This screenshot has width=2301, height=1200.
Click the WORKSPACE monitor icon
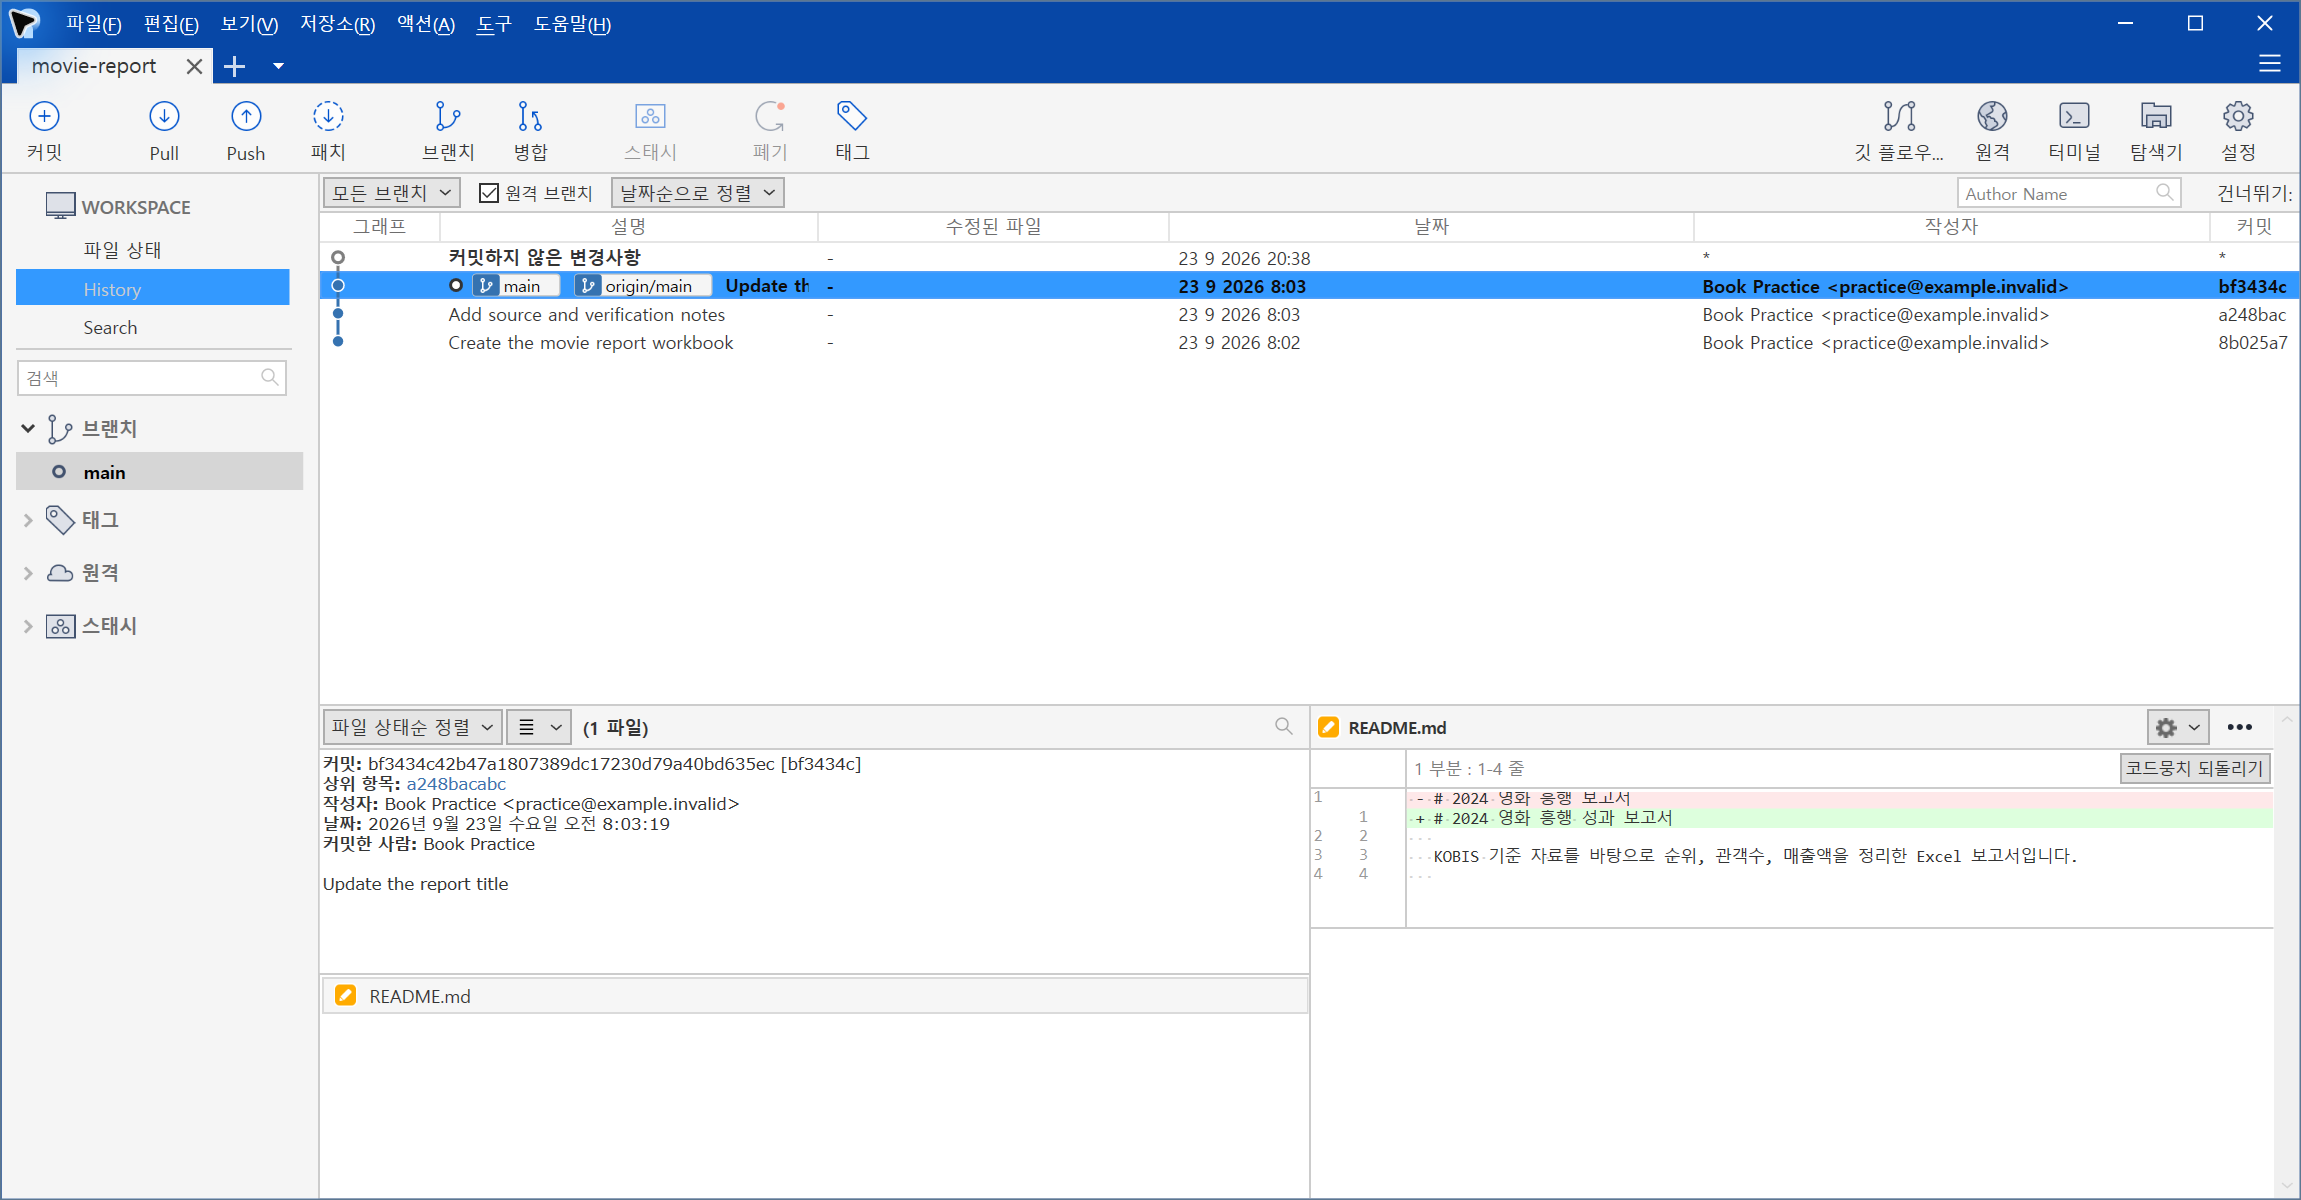click(60, 206)
